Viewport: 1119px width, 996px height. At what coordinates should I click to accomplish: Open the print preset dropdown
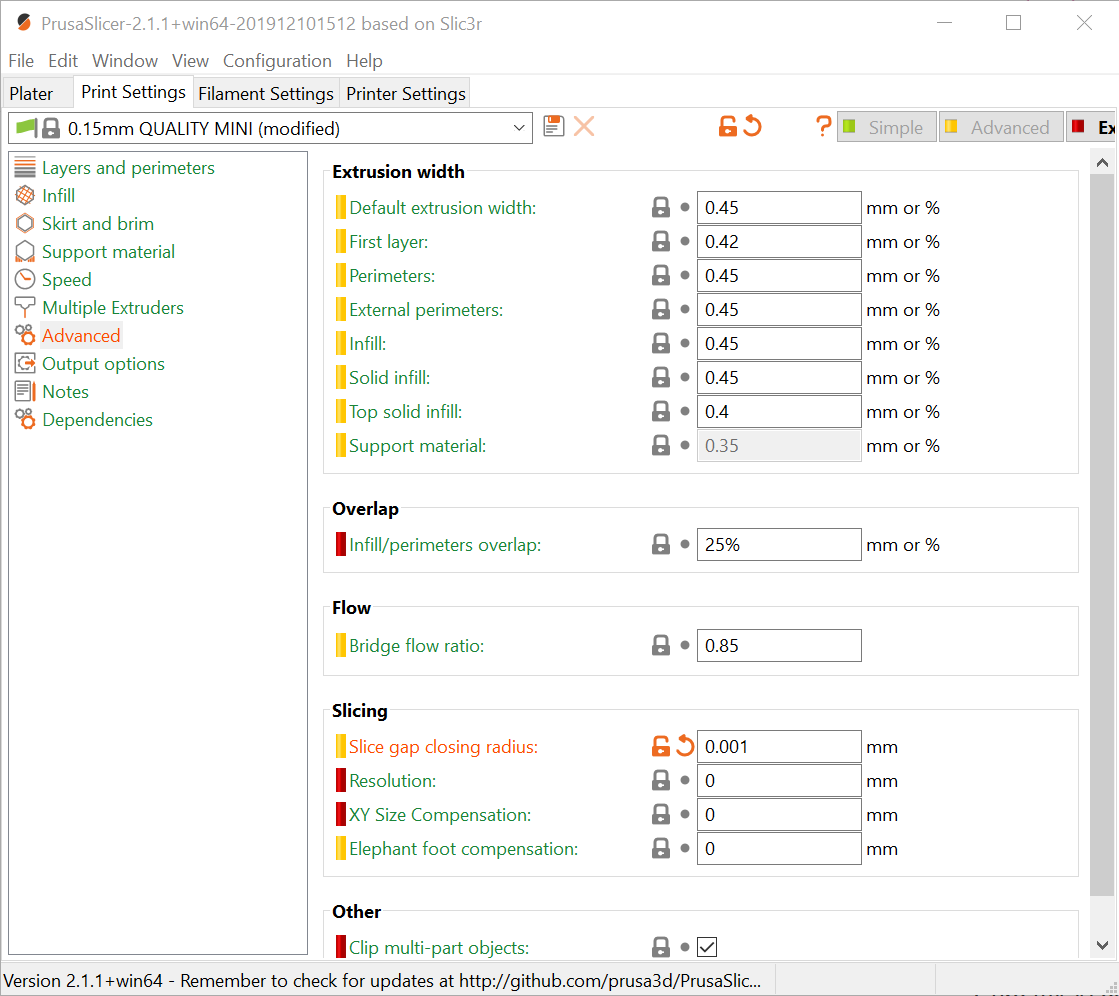coord(519,128)
